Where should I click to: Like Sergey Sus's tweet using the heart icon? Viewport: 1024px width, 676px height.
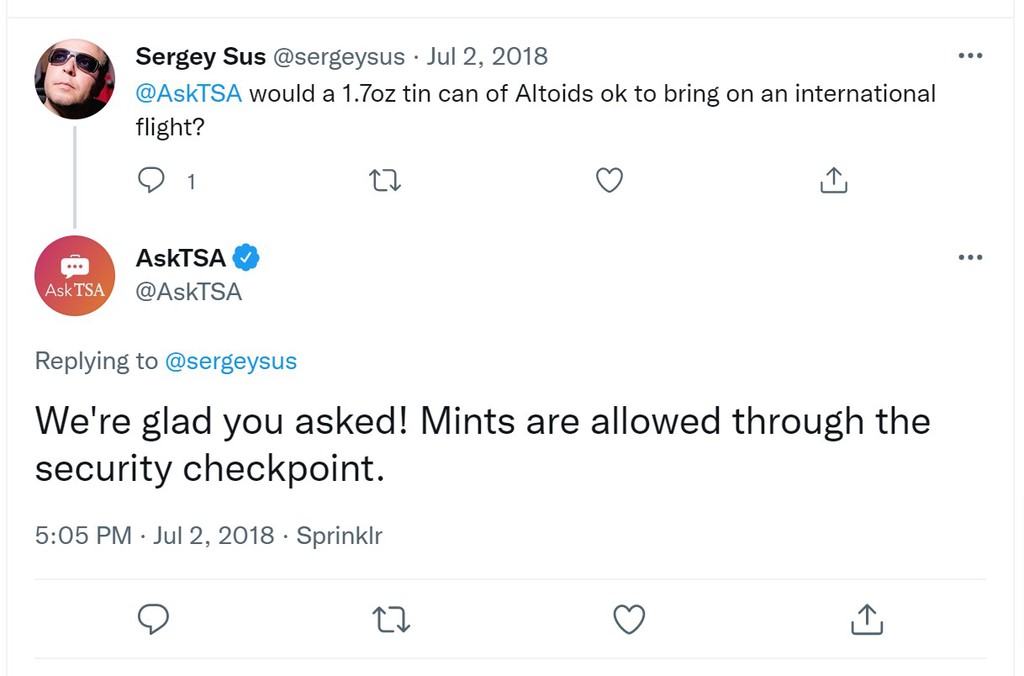pyautogui.click(x=609, y=180)
